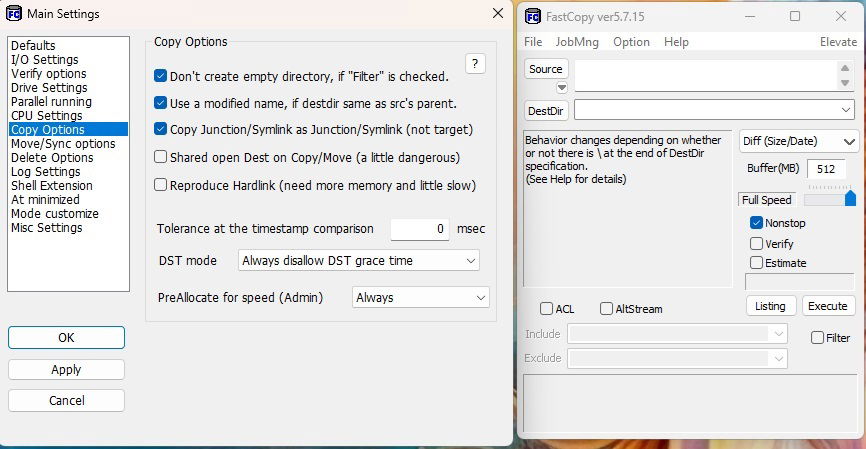The image size is (866, 449).
Task: Close the Main Settings dialog
Action: (498, 13)
